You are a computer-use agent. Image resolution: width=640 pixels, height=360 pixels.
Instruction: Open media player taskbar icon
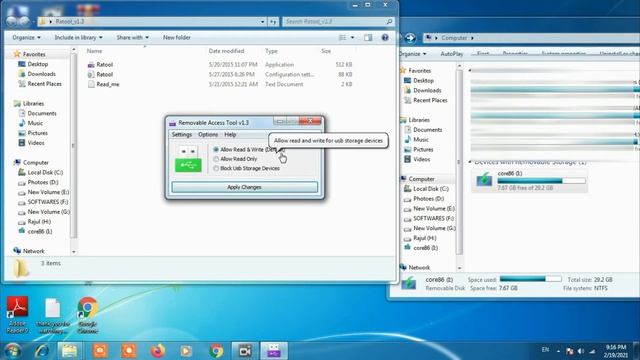(x=186, y=351)
